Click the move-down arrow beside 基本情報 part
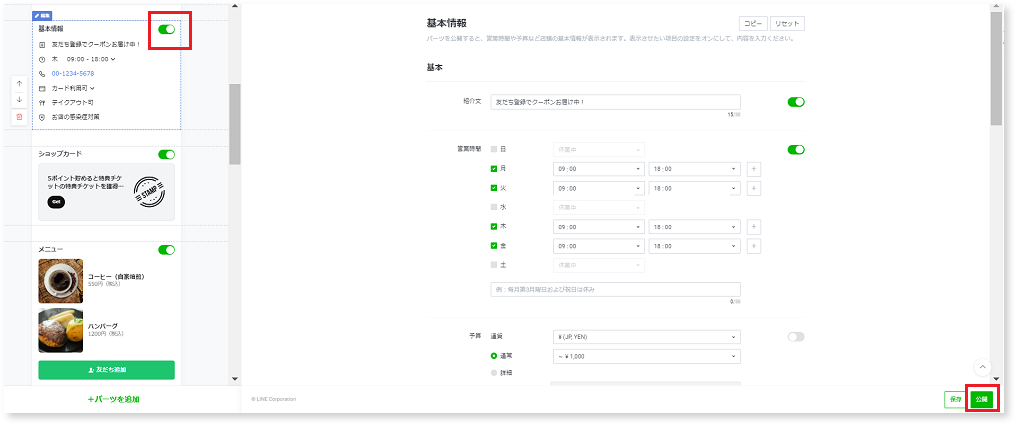This screenshot has width=1017, height=426. click(19, 100)
